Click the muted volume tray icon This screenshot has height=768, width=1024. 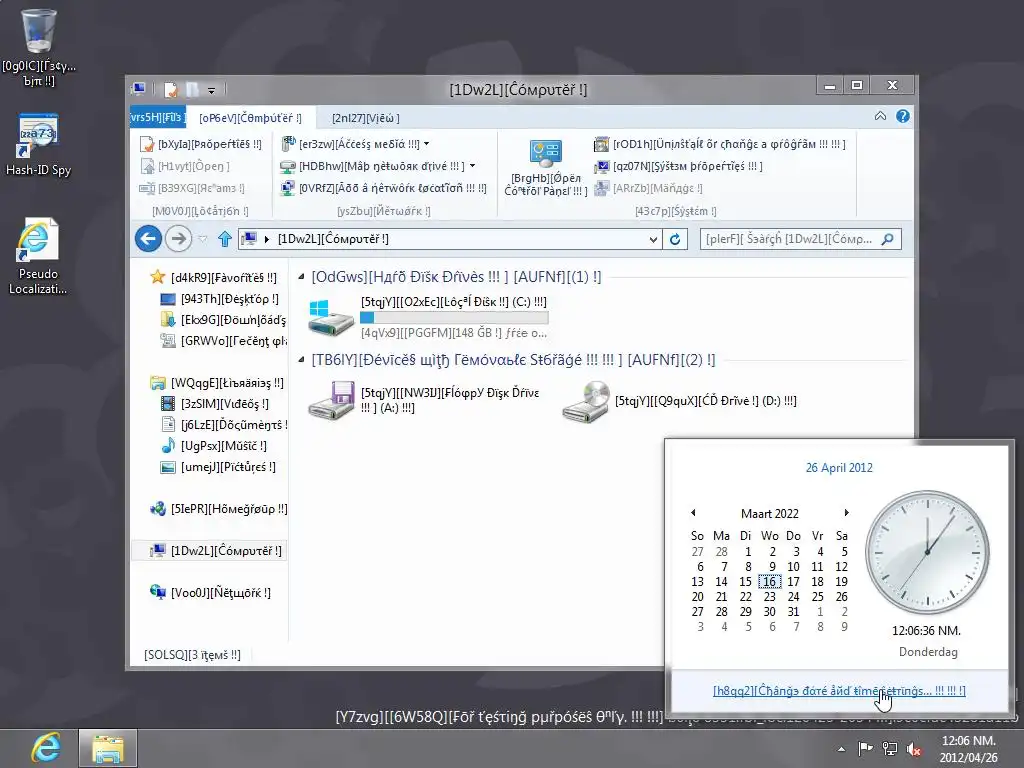click(914, 749)
